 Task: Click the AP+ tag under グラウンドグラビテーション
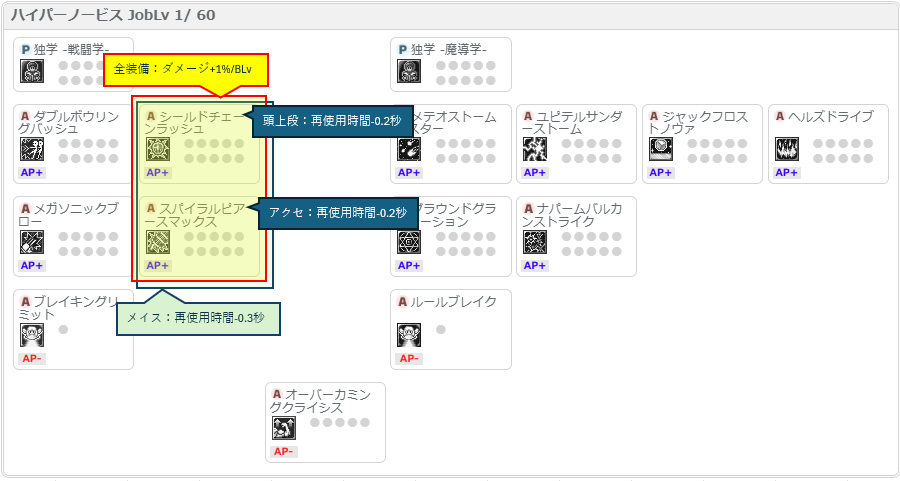pyautogui.click(x=409, y=266)
